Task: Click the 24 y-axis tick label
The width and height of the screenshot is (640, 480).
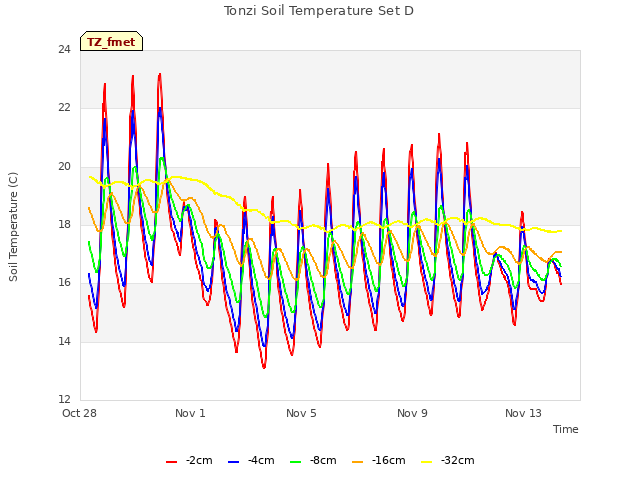Action: pos(64,50)
